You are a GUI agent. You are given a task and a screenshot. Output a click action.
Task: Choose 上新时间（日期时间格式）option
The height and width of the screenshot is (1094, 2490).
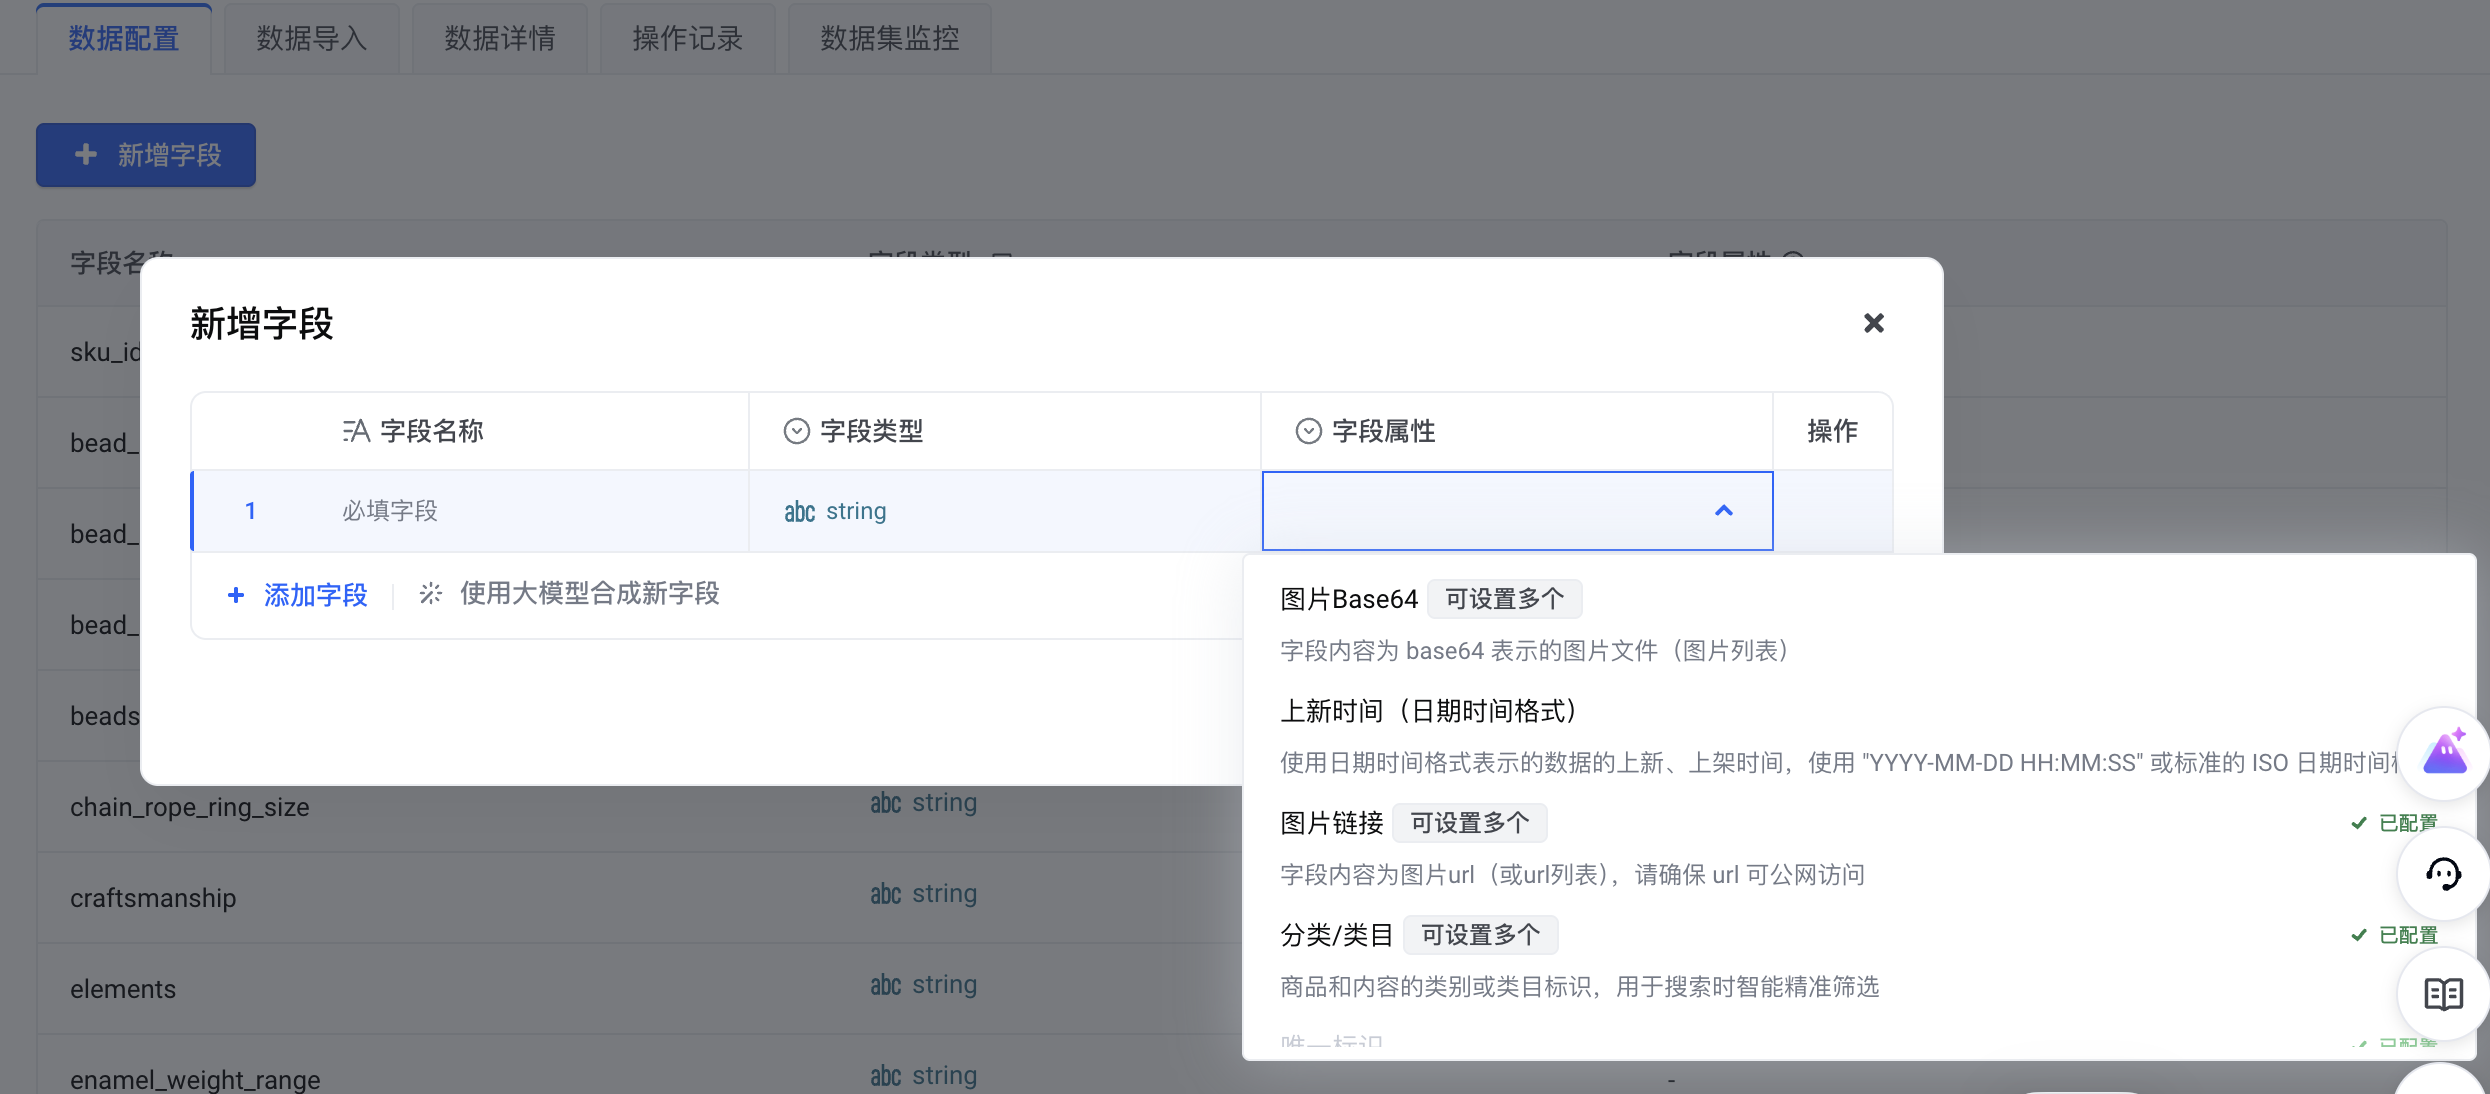1430,711
